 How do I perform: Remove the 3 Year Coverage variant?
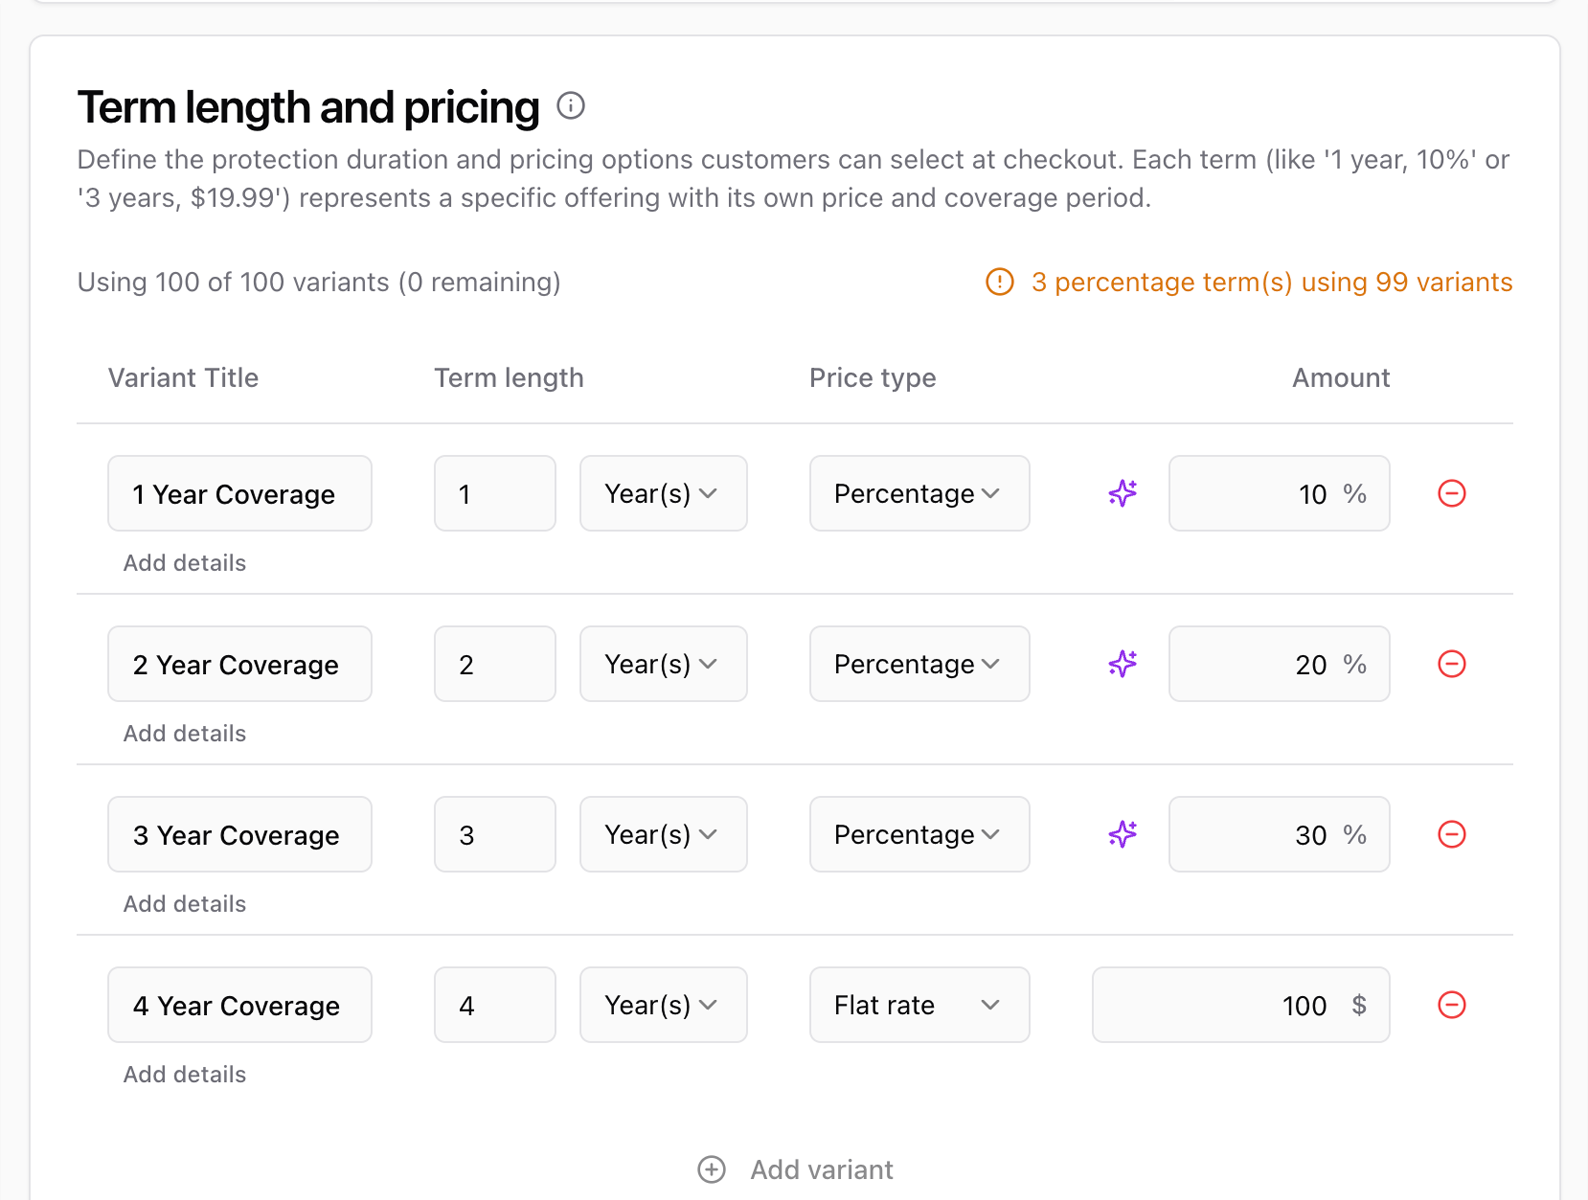point(1451,834)
